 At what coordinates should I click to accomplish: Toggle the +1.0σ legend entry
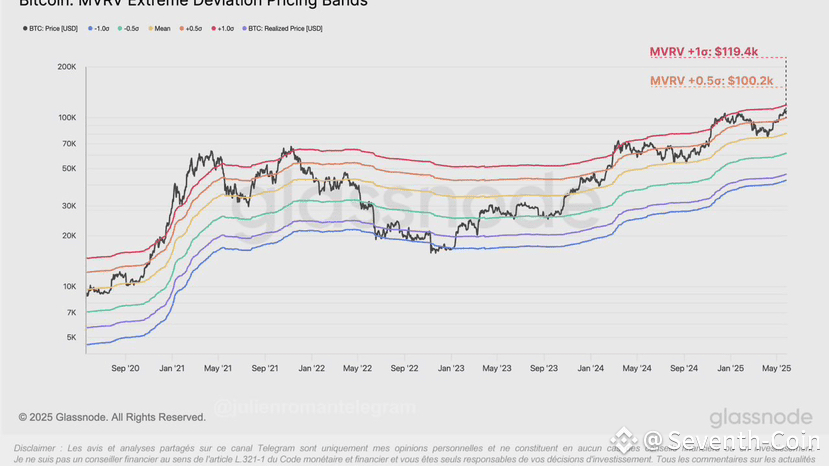[223, 29]
